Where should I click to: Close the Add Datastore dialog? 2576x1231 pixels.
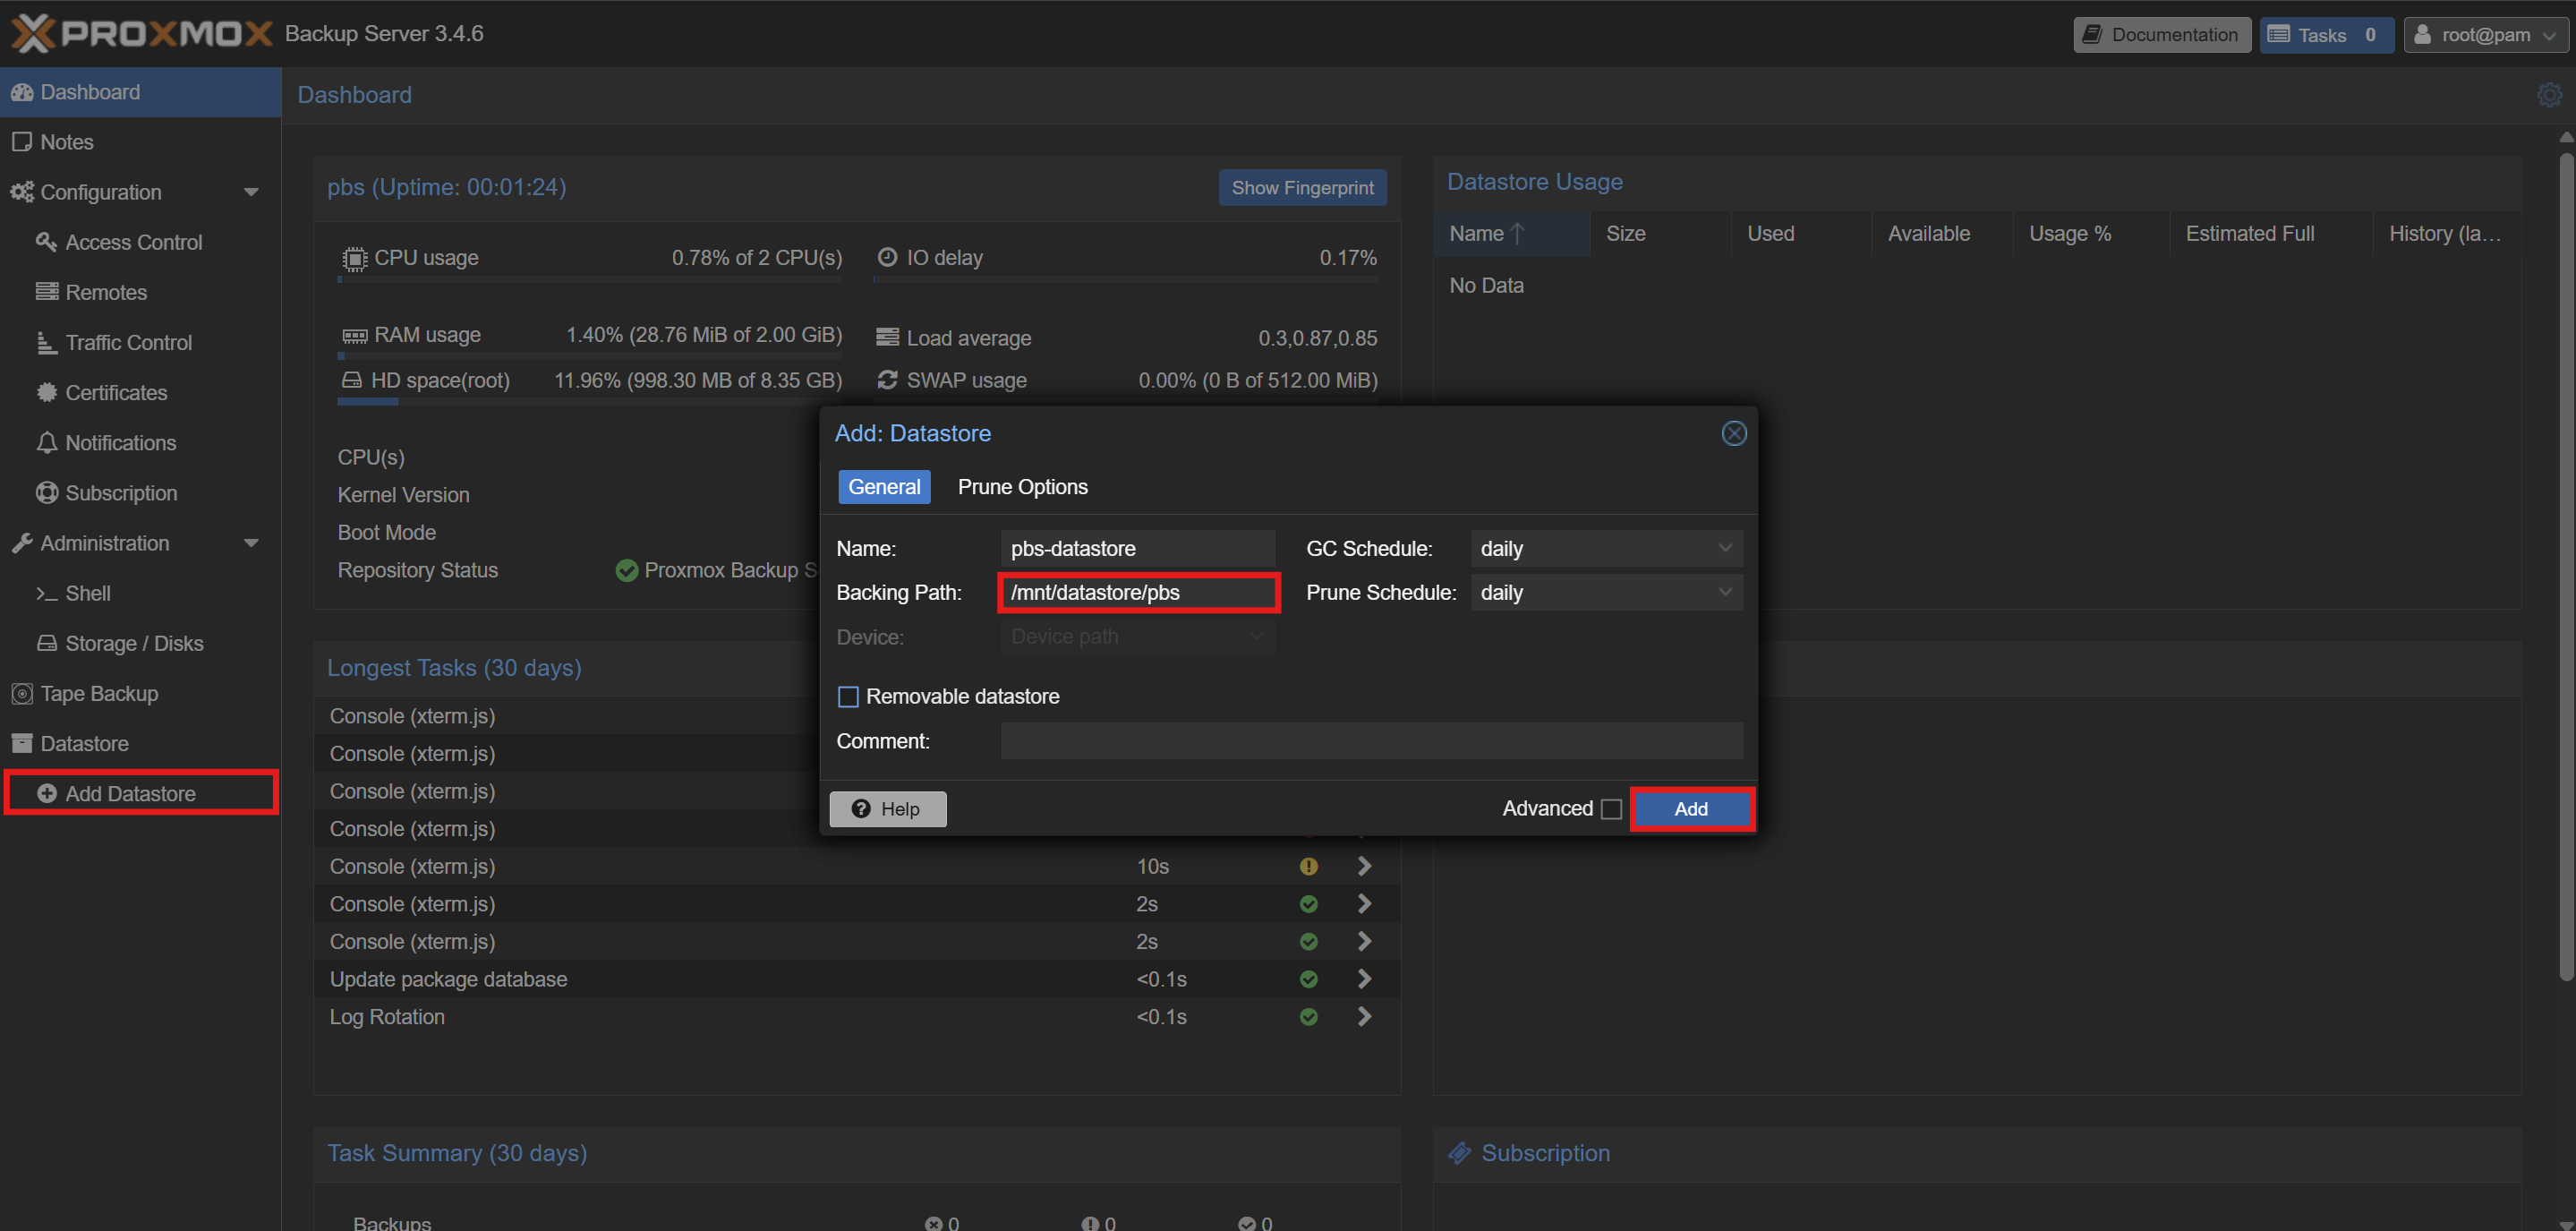(x=1733, y=433)
